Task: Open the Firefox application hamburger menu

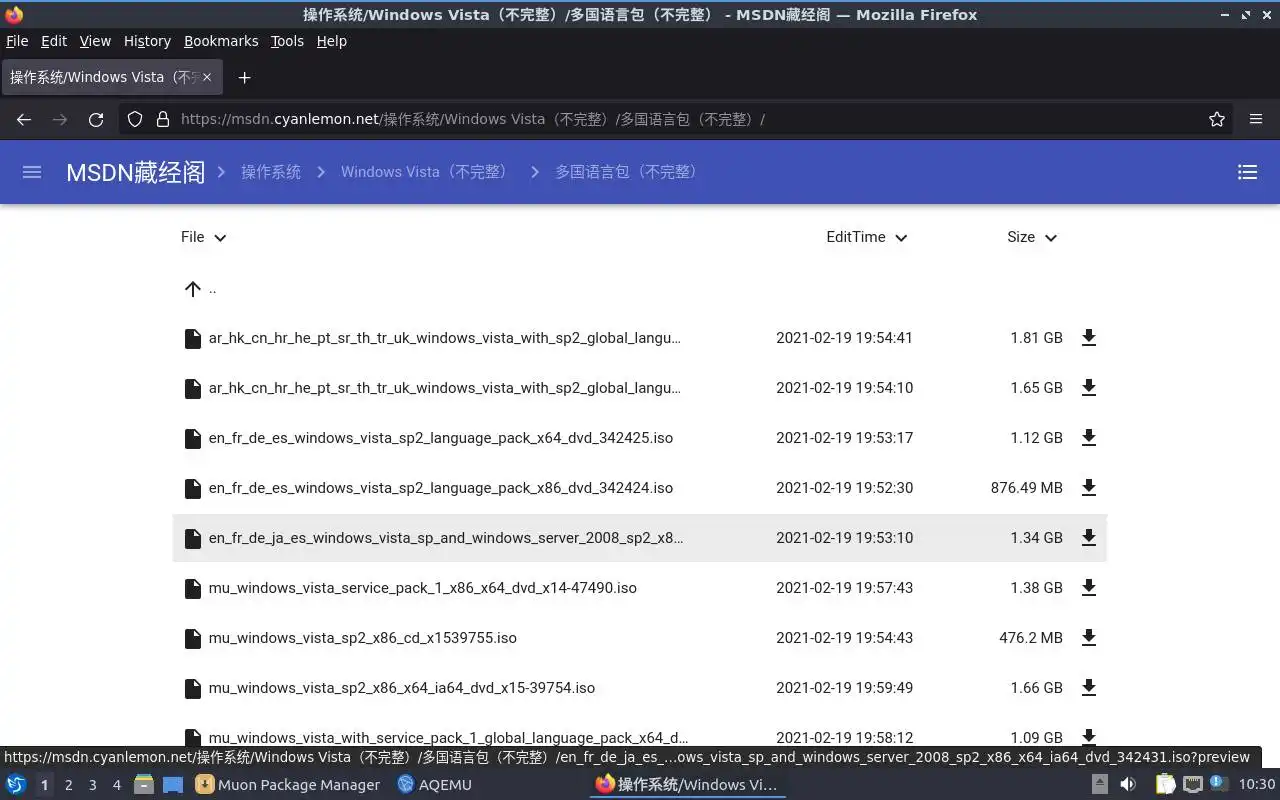Action: click(1256, 119)
